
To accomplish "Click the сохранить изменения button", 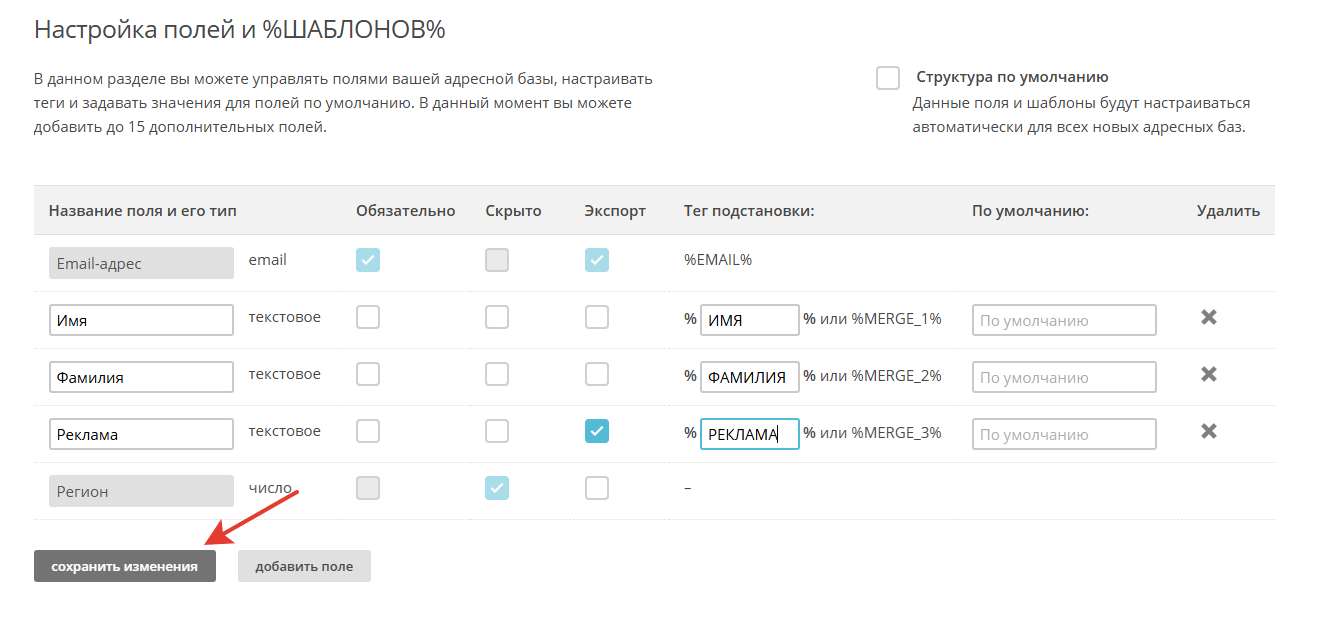I will point(125,566).
